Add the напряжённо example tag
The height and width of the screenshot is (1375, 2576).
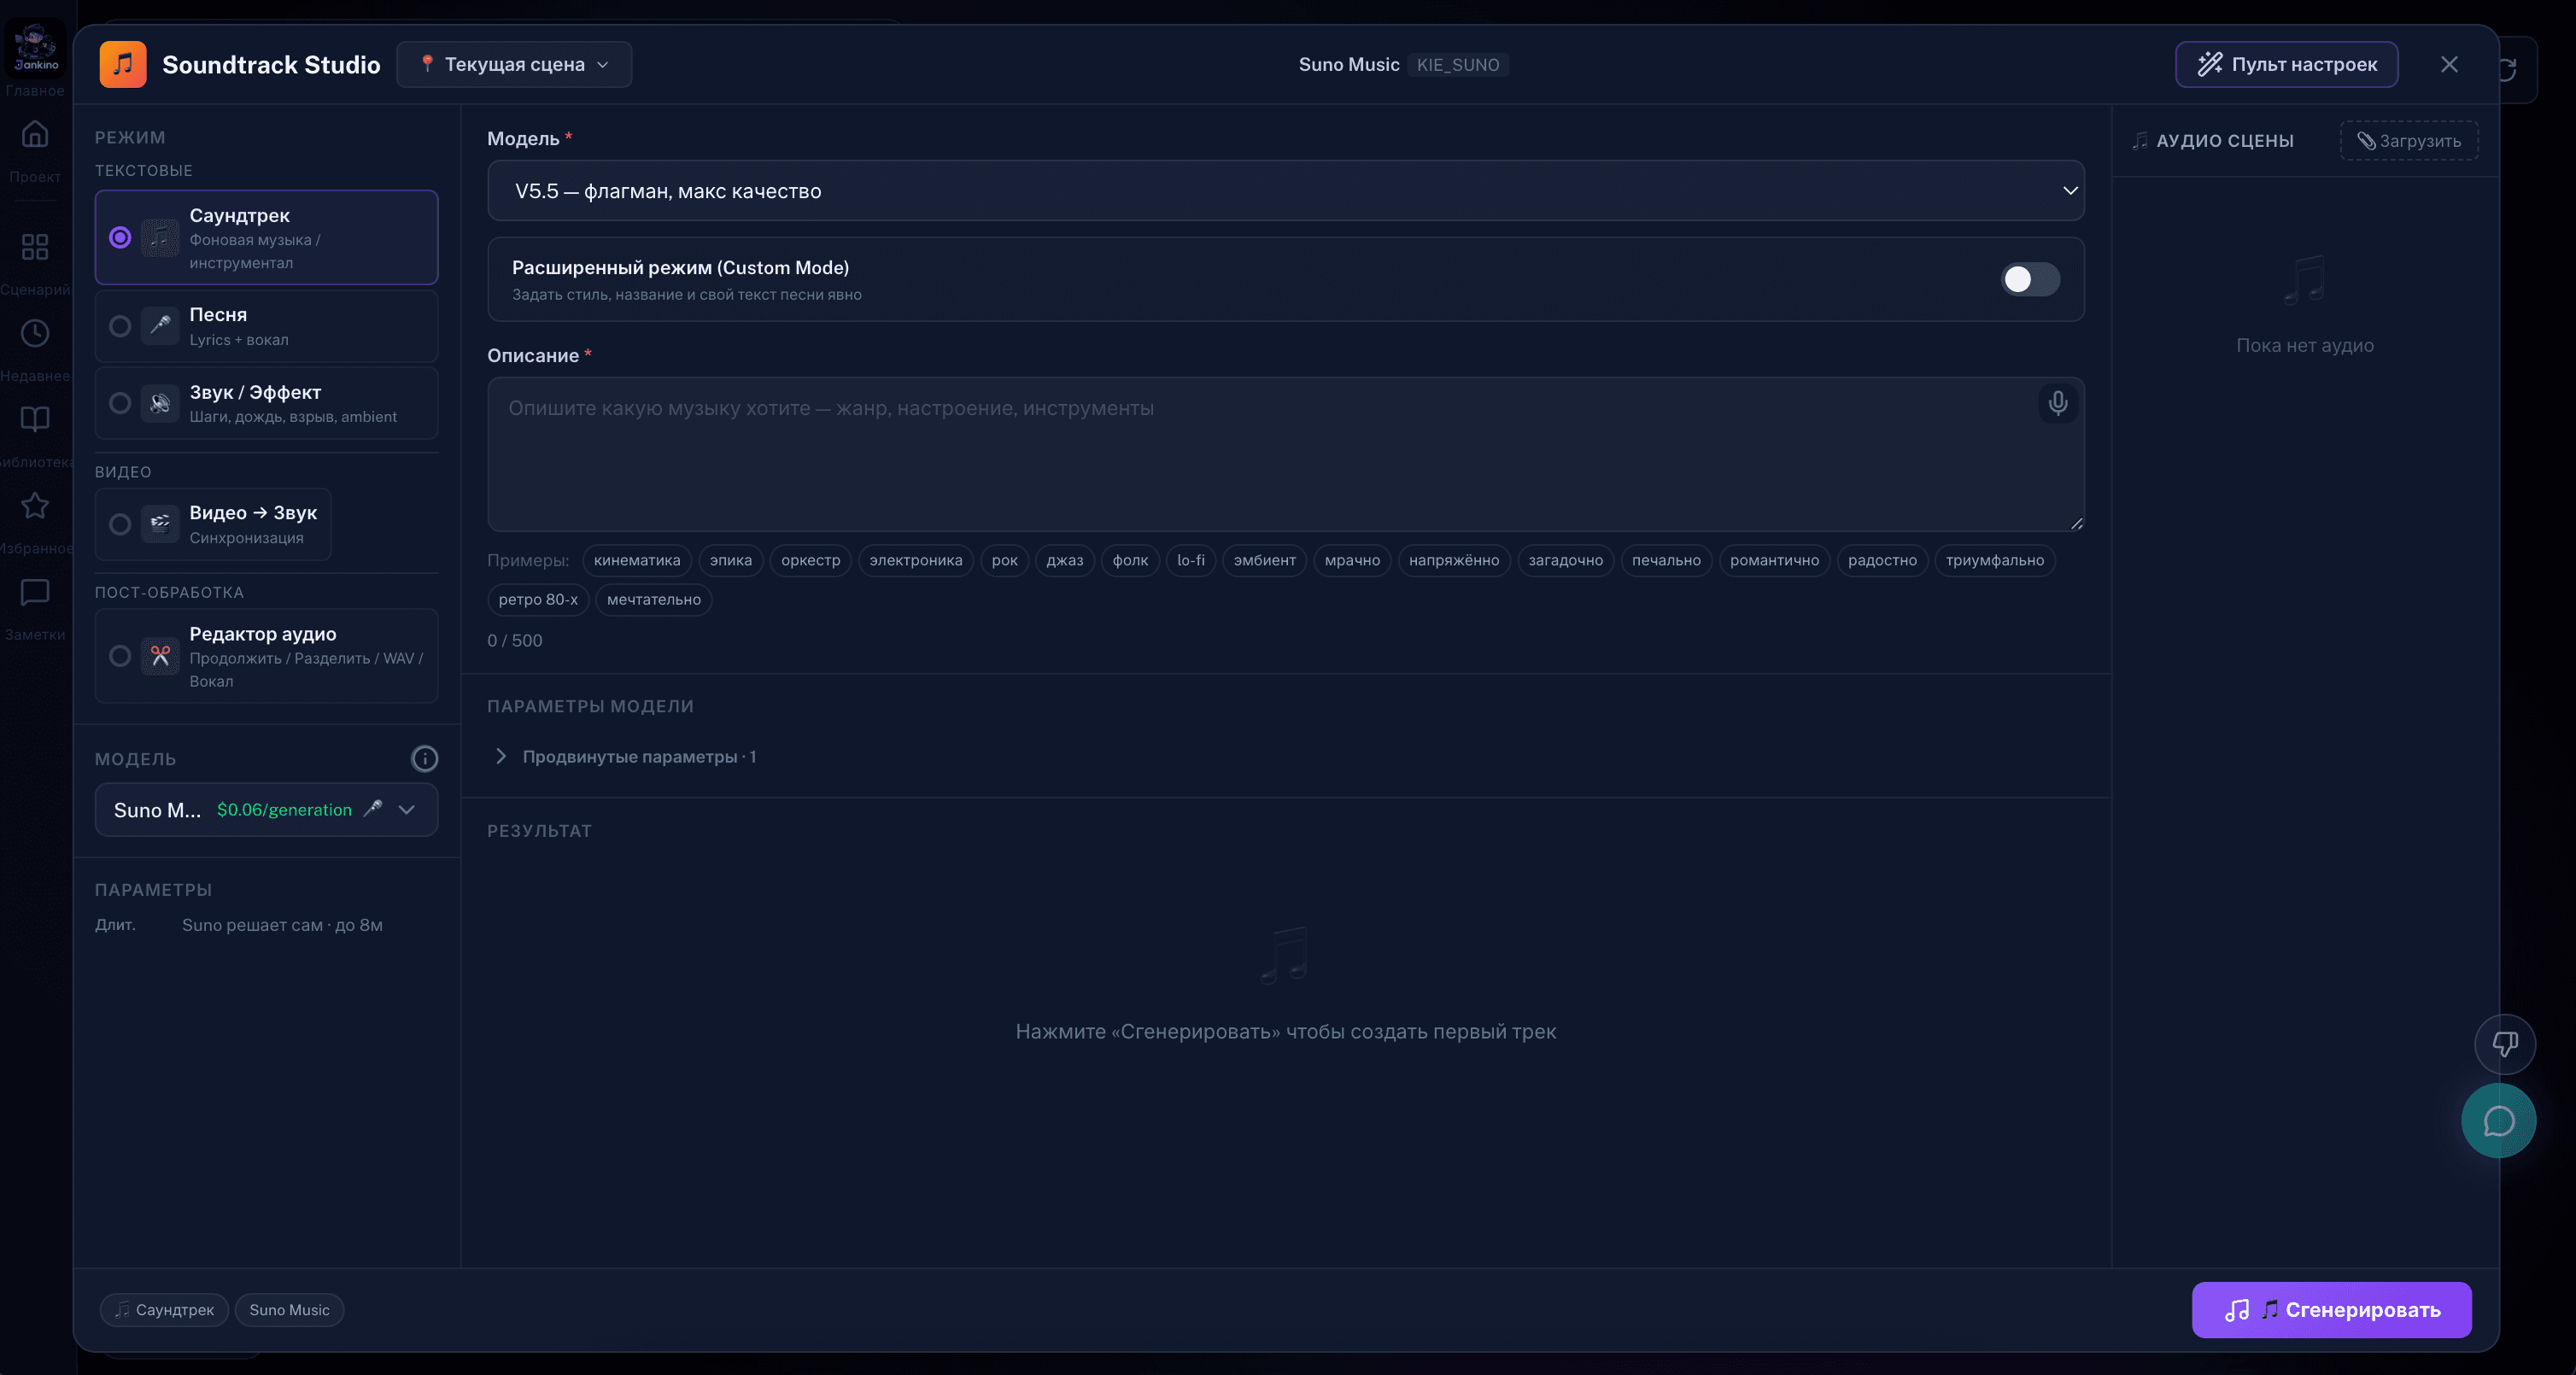pyautogui.click(x=1453, y=560)
